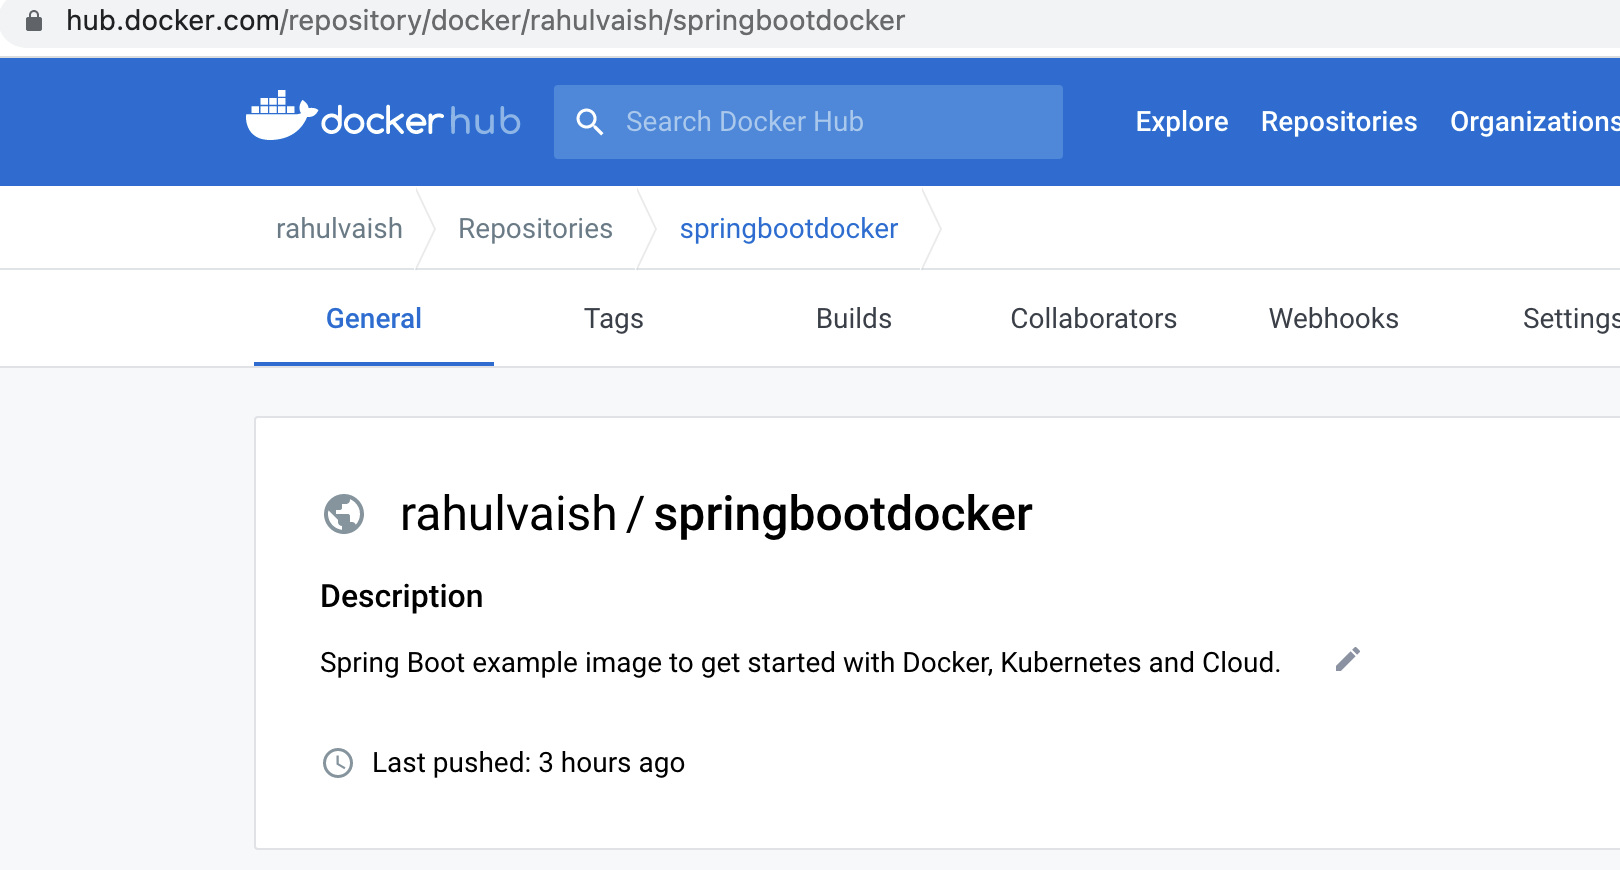Screen dimensions: 1620x870
Task: Click the browser URL address text
Action: 486,20
